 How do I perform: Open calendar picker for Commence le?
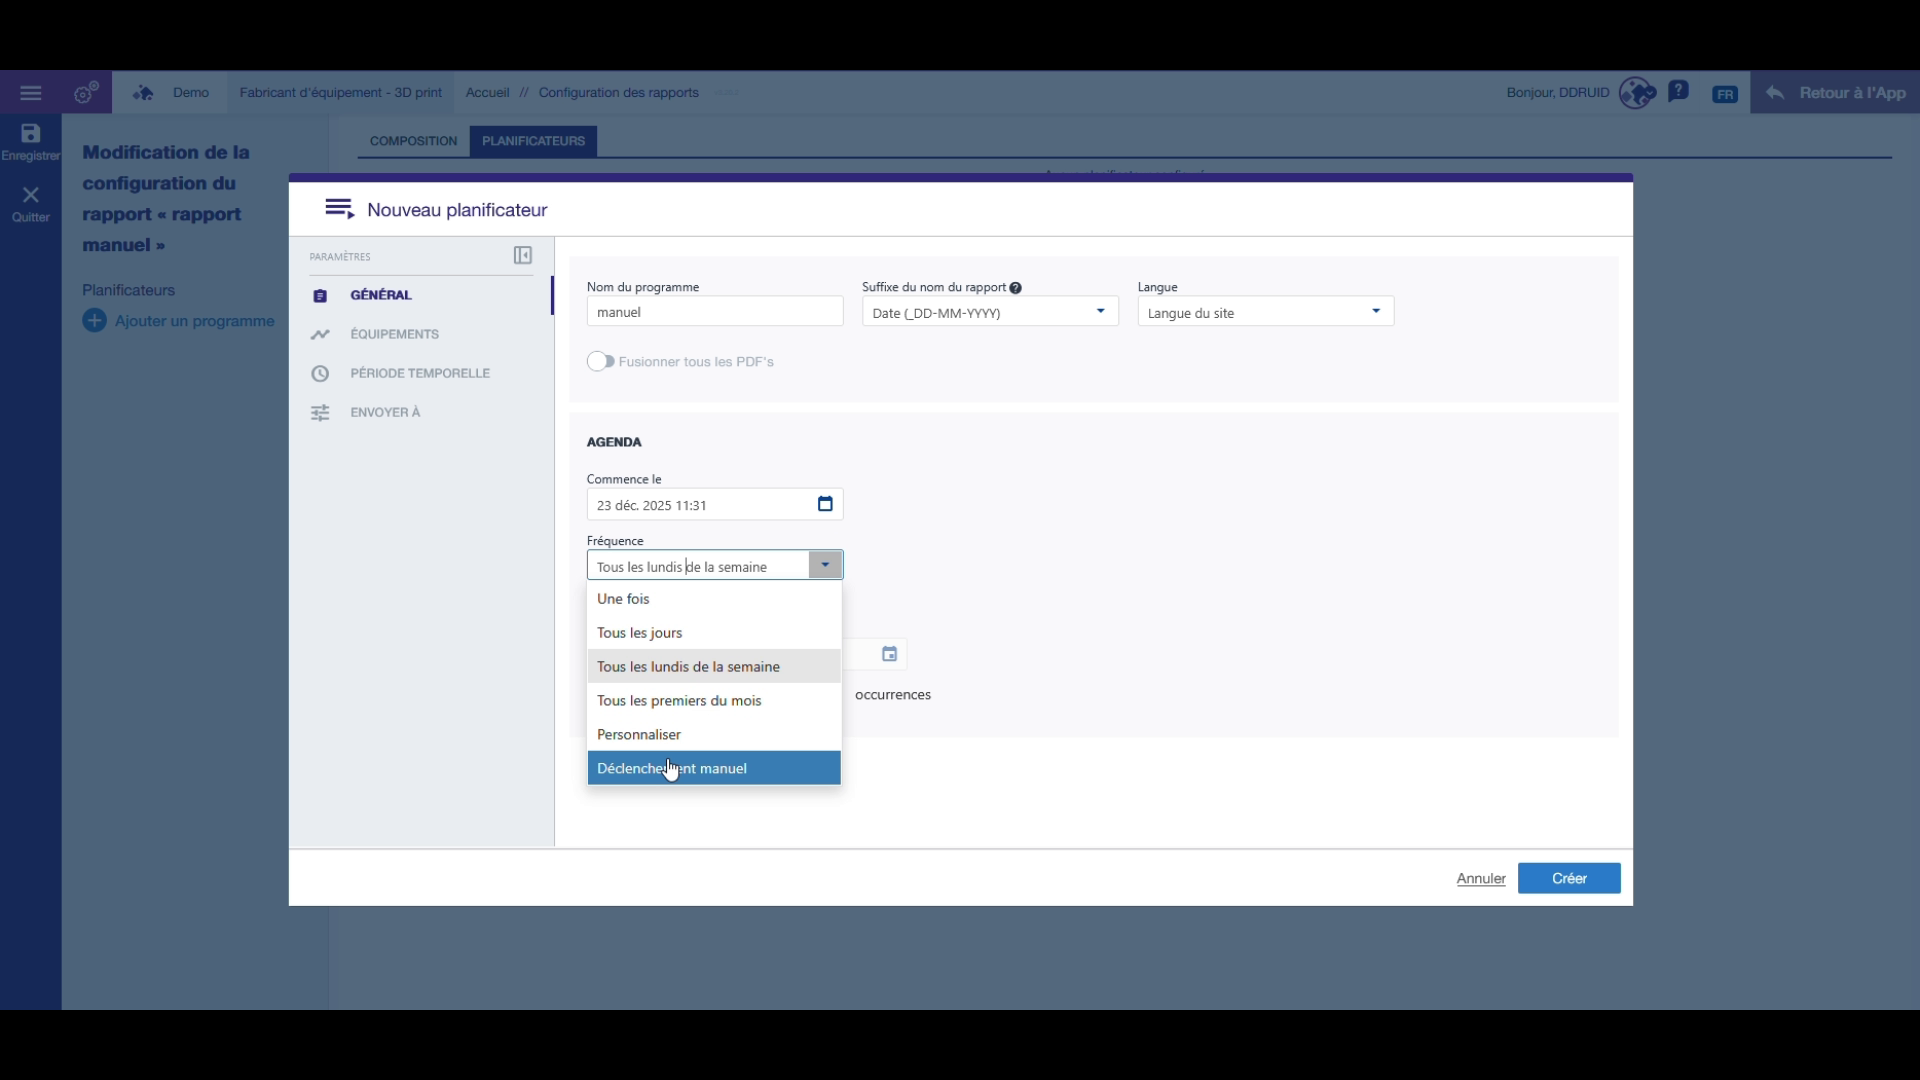825,504
